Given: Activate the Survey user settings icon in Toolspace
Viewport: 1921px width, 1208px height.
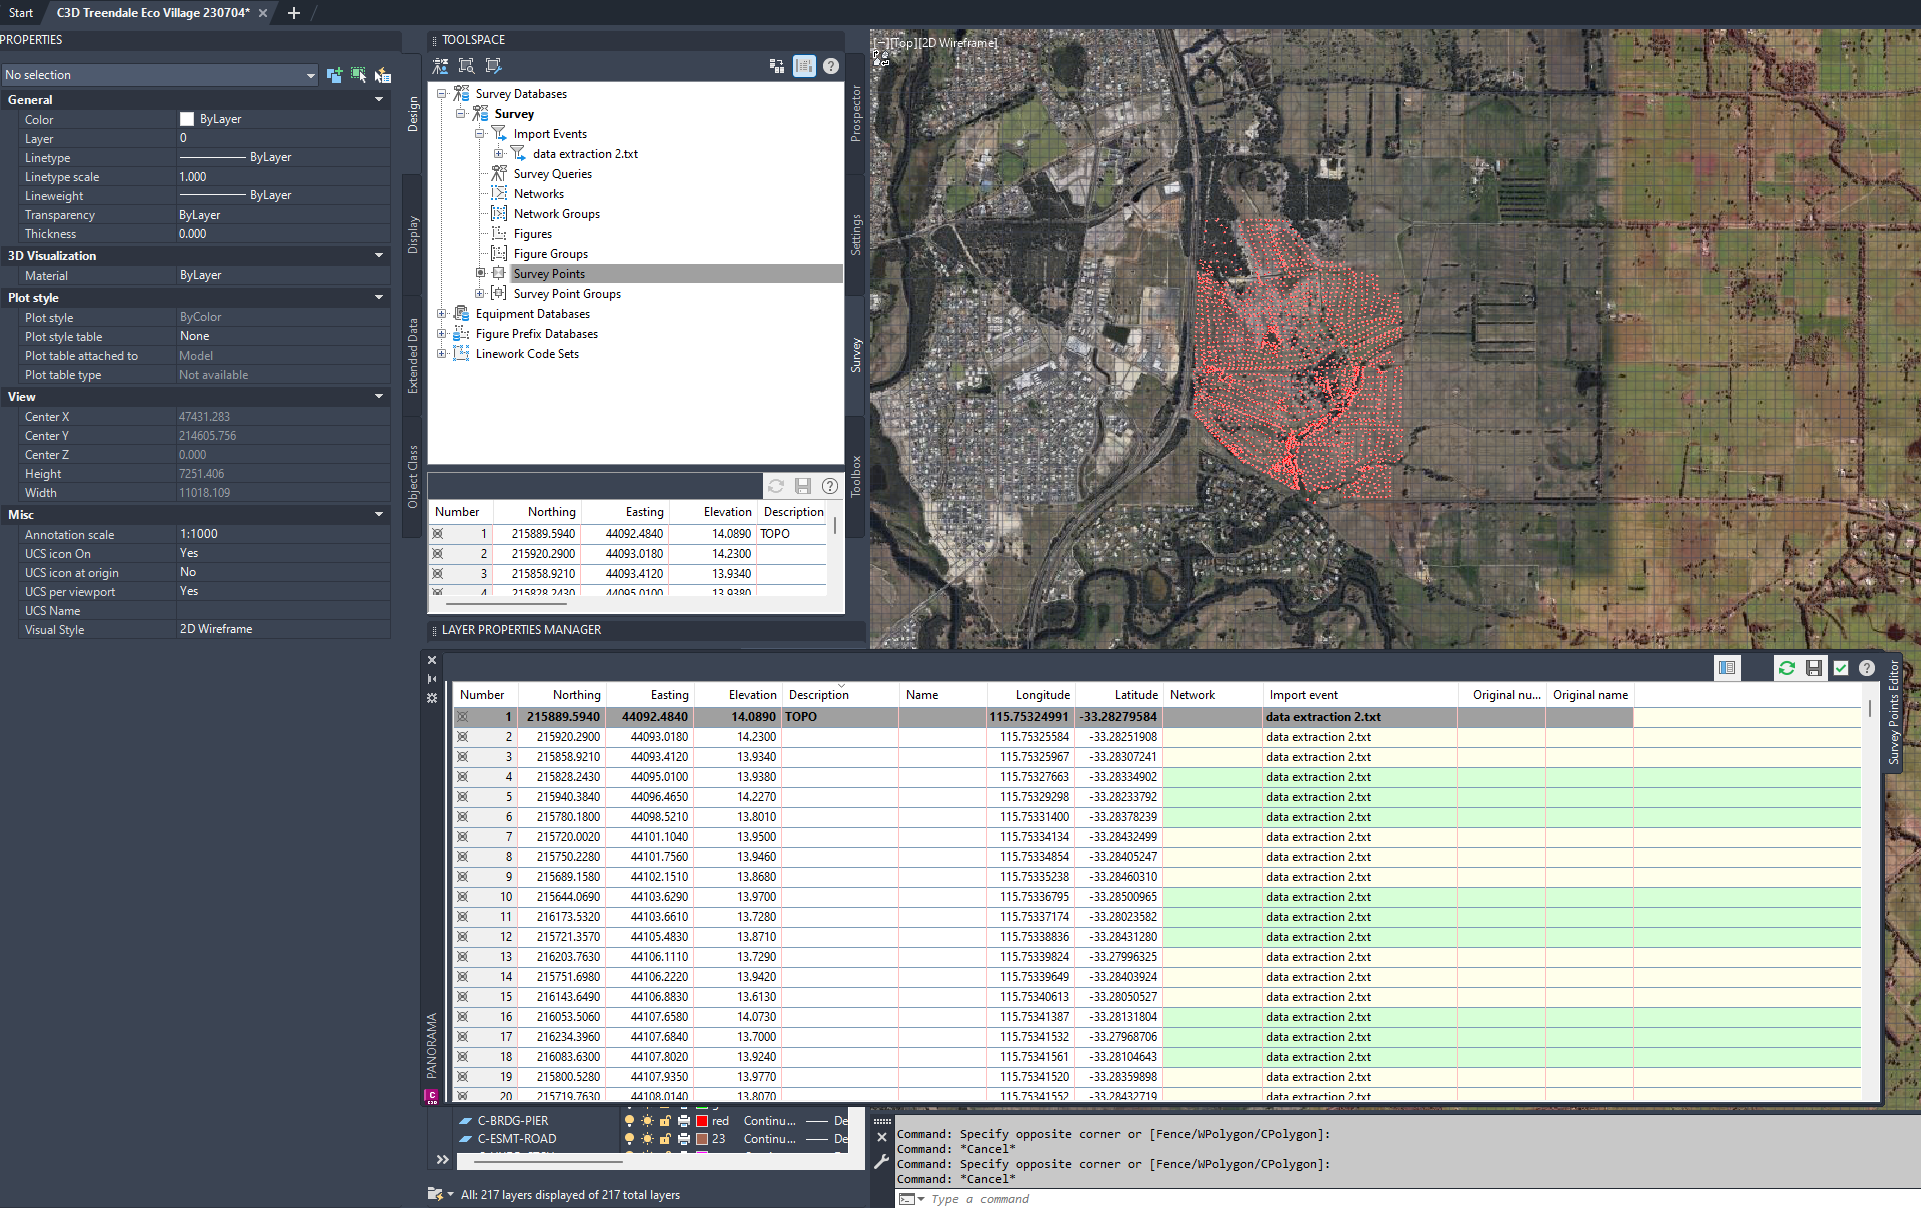Looking at the screenshot, I should 440,66.
